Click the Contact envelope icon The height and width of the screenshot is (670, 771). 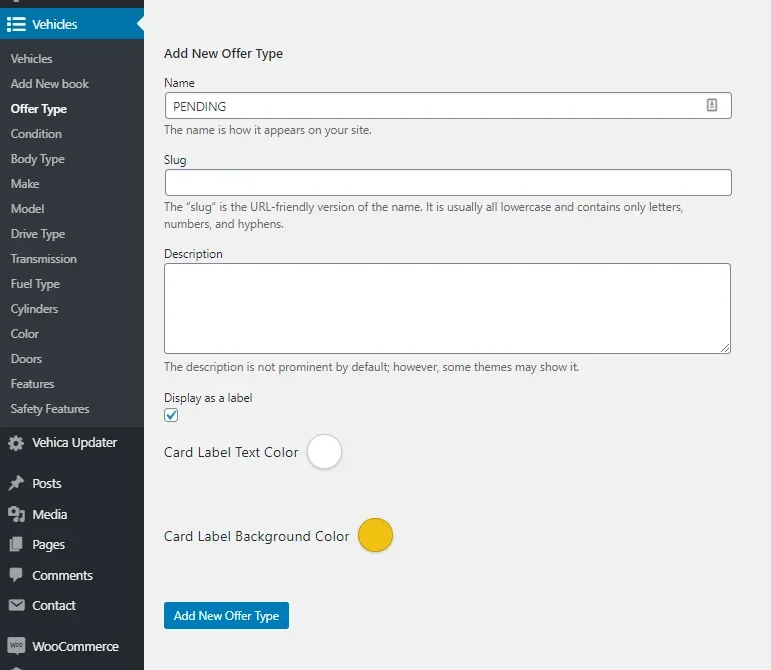click(16, 605)
